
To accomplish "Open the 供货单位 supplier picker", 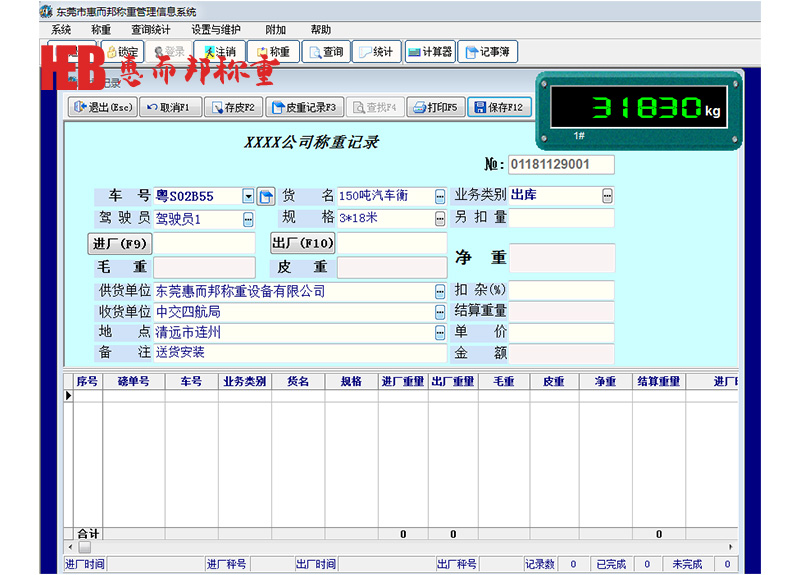I will coord(439,292).
